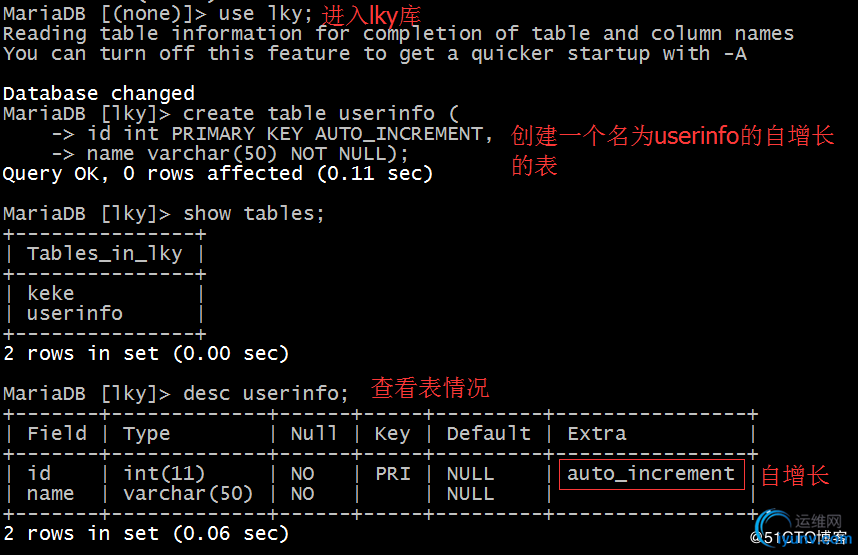Click the 'Field' column header
This screenshot has width=858, height=555.
tap(57, 433)
